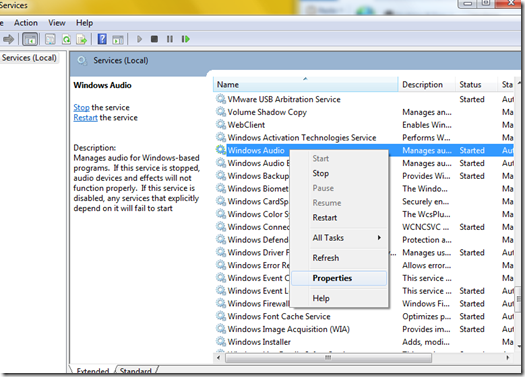Sort by the Description column header
The image size is (525, 377).
(x=427, y=84)
